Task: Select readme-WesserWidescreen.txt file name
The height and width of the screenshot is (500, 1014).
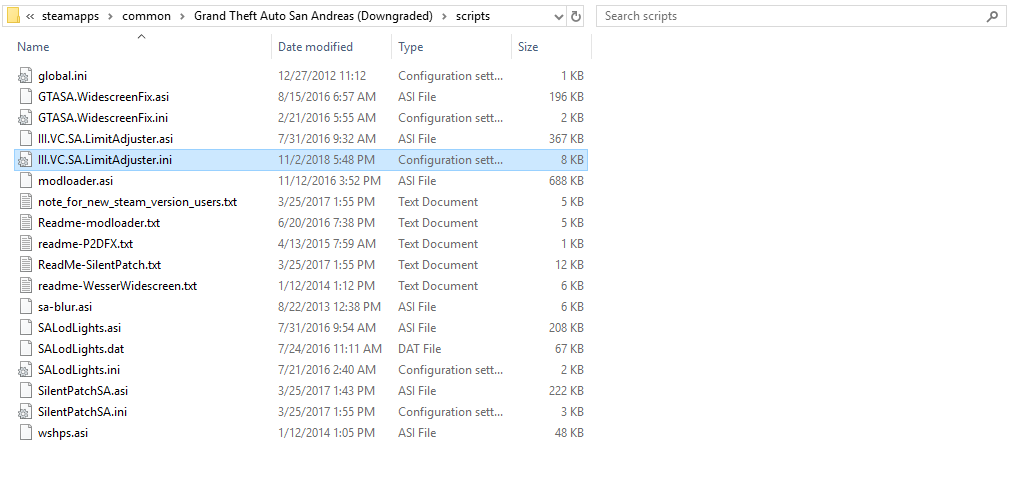Action: (118, 286)
